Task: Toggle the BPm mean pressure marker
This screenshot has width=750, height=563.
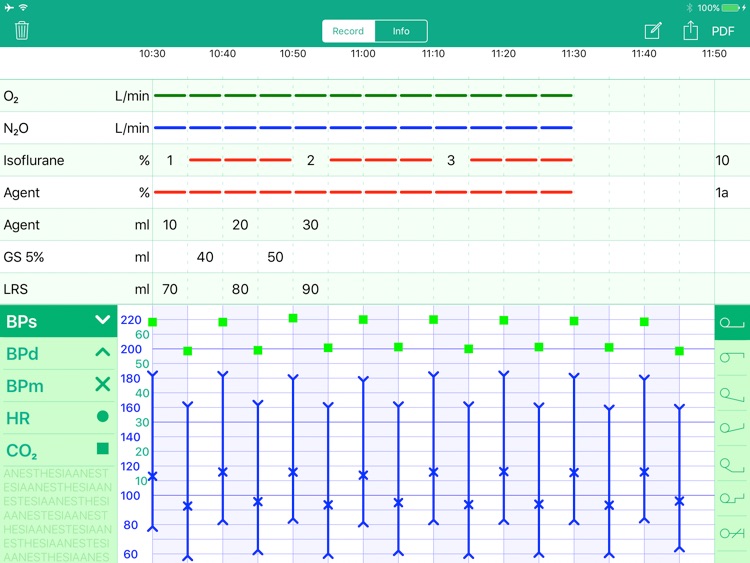Action: click(102, 385)
